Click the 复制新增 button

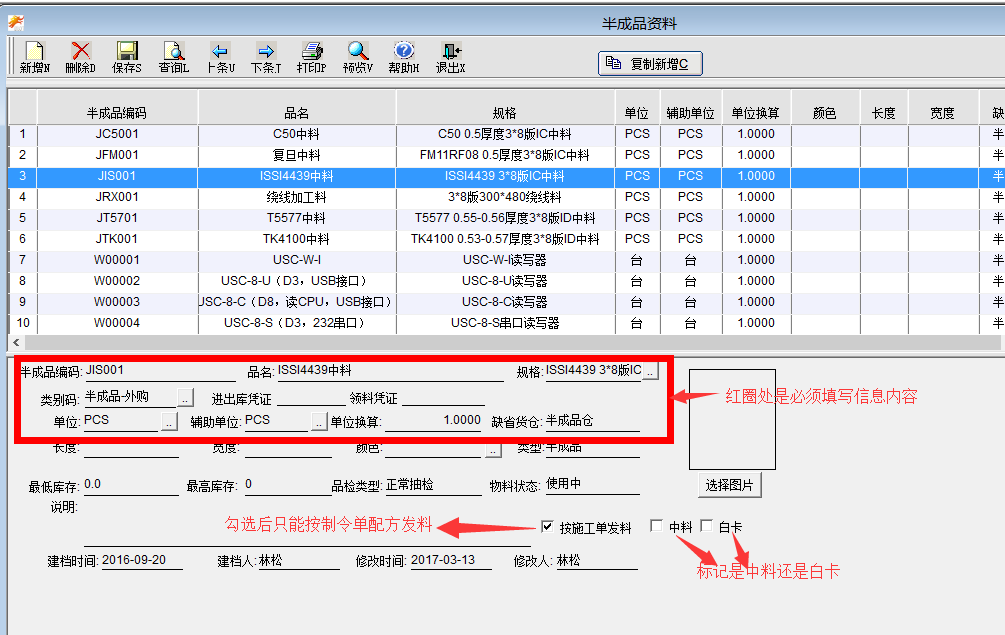tap(650, 64)
